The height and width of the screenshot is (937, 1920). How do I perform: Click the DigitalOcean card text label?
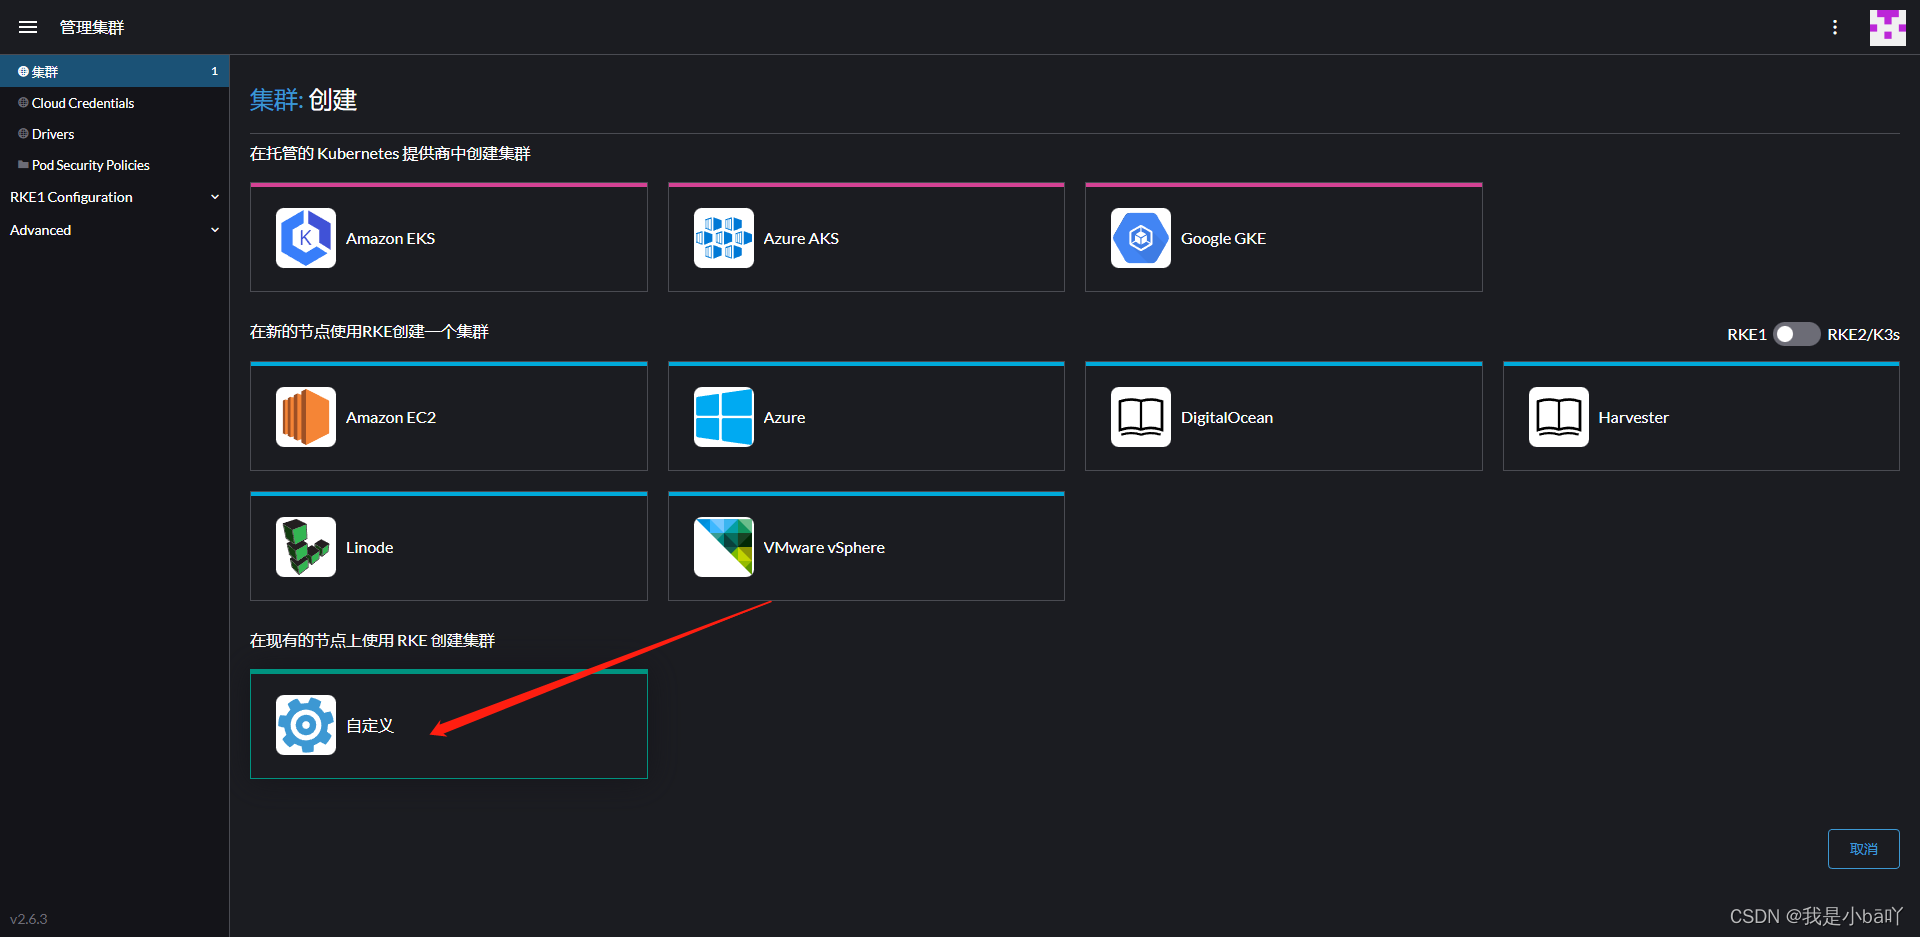[x=1227, y=417]
